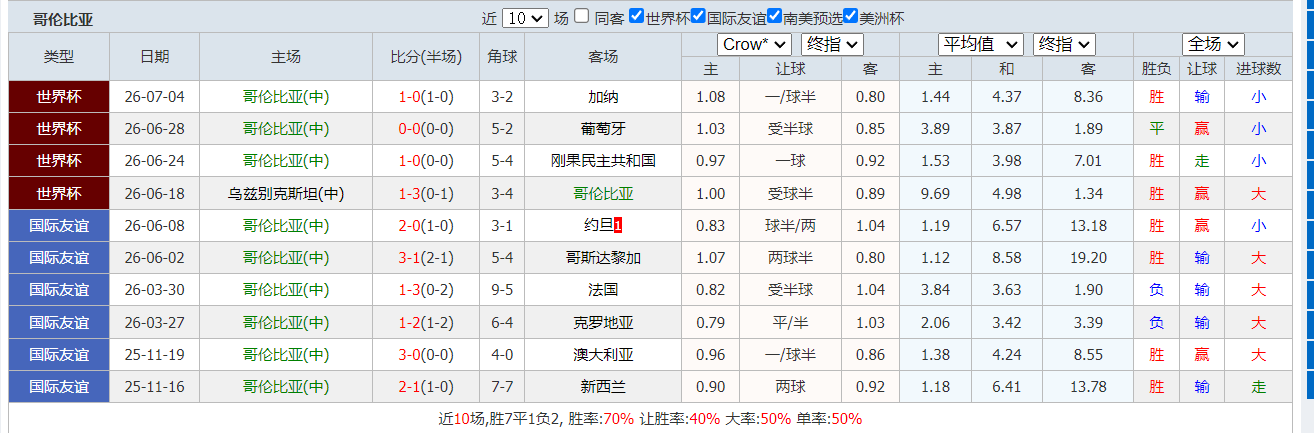Image resolution: width=1314 pixels, height=433 pixels.
Task: Click the 日期 column header
Action: click(155, 57)
